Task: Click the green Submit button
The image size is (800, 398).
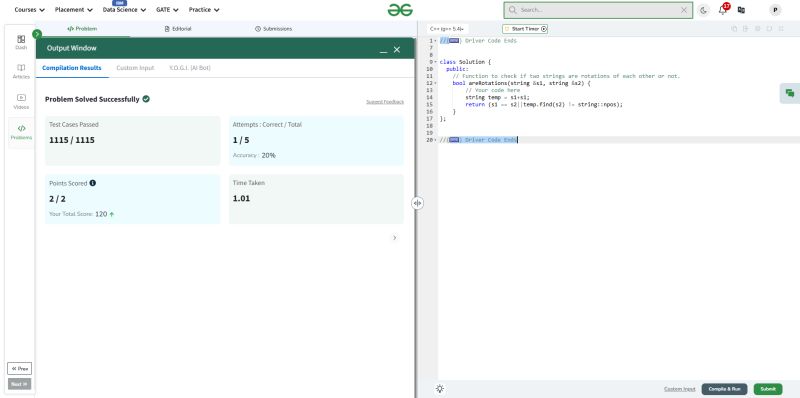Action: (768, 389)
